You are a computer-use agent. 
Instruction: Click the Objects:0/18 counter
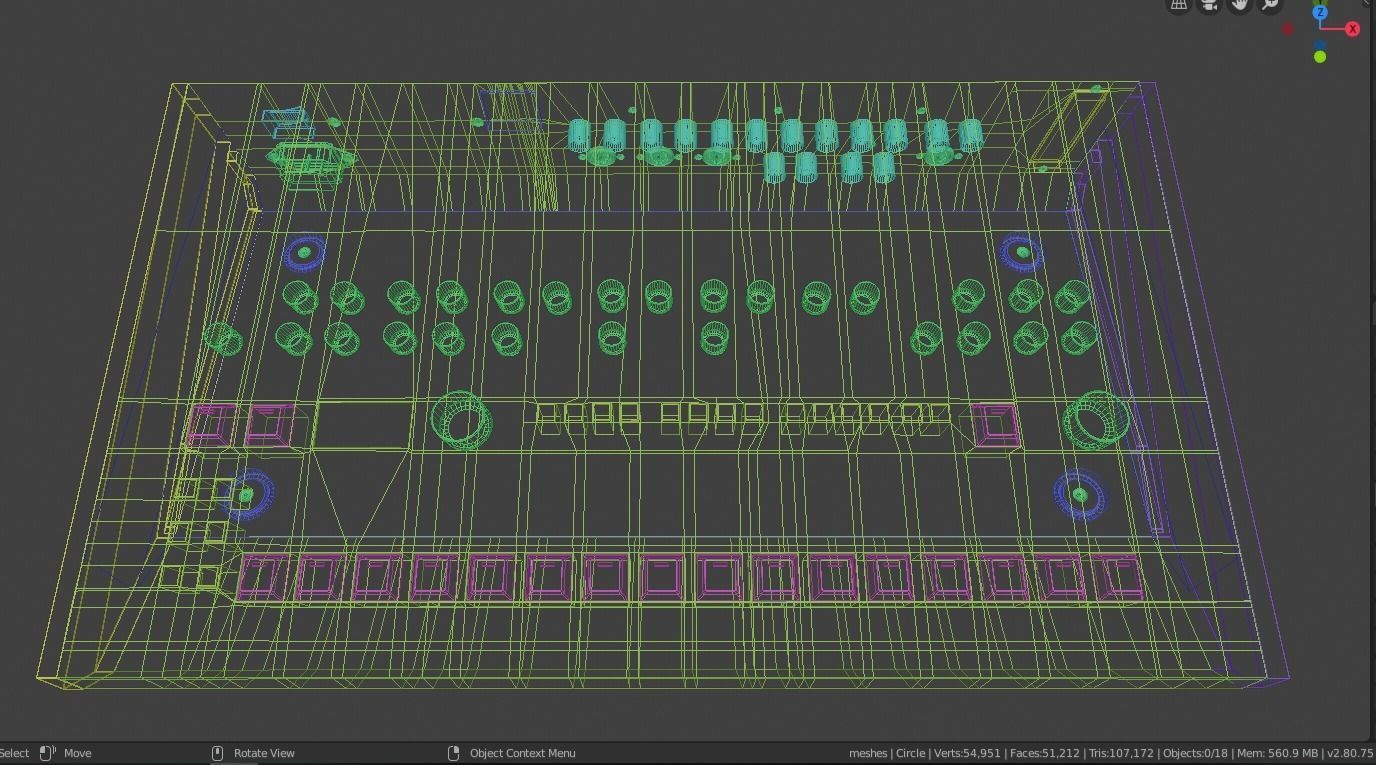coord(1194,753)
